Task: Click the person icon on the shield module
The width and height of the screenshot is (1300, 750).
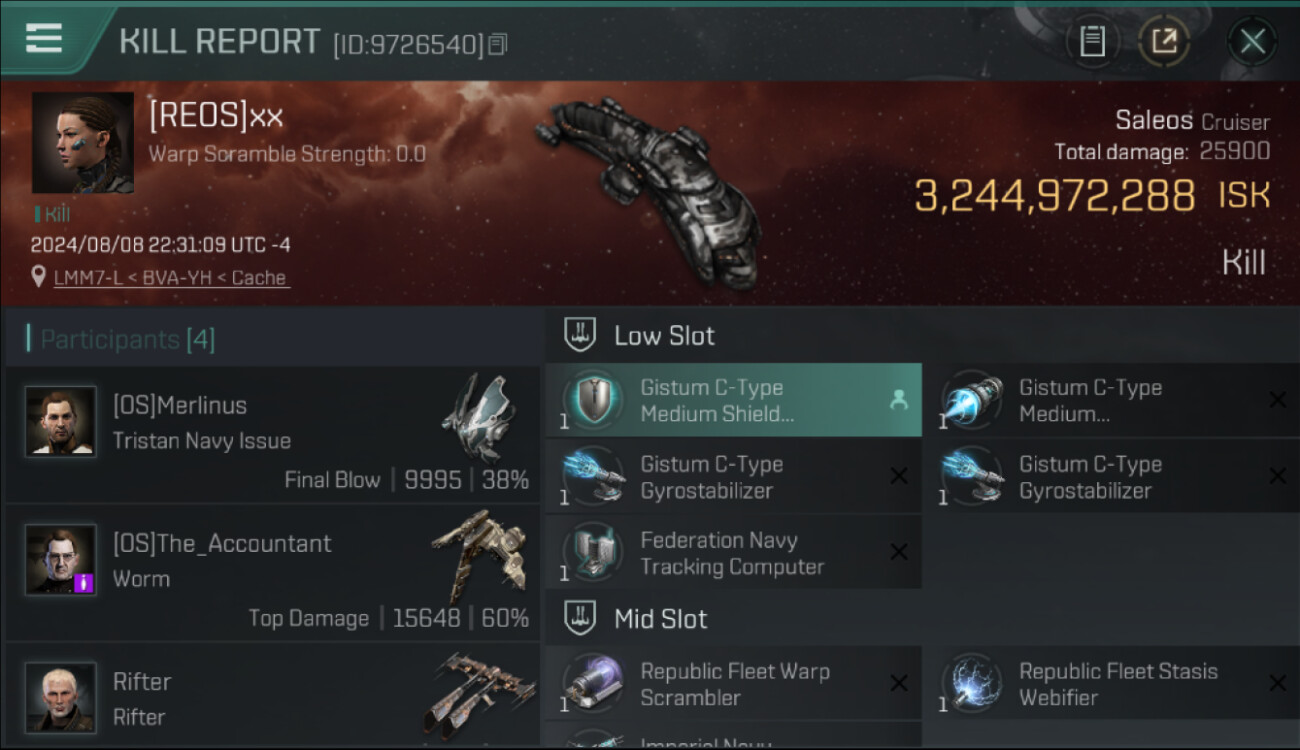Action: point(898,400)
